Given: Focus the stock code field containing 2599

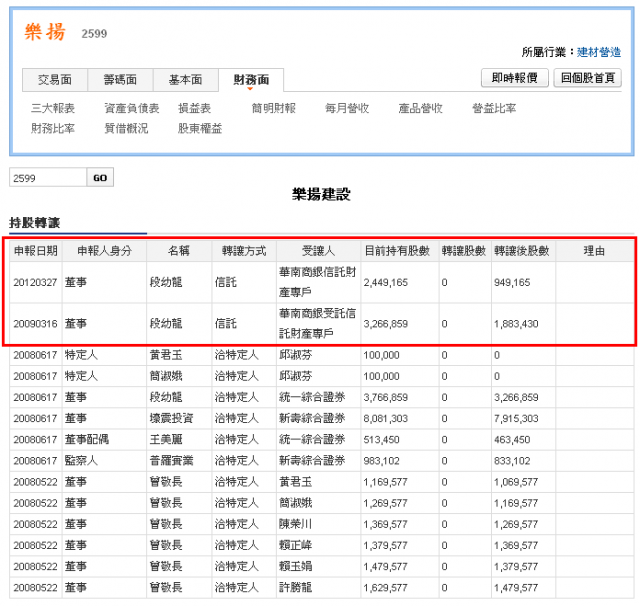Looking at the screenshot, I should tap(48, 178).
